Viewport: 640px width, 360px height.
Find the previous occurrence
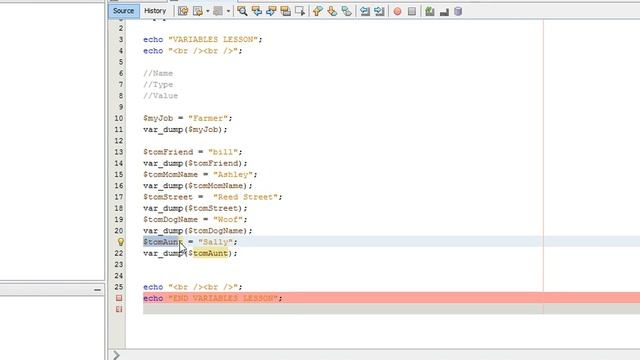pyautogui.click(x=257, y=11)
